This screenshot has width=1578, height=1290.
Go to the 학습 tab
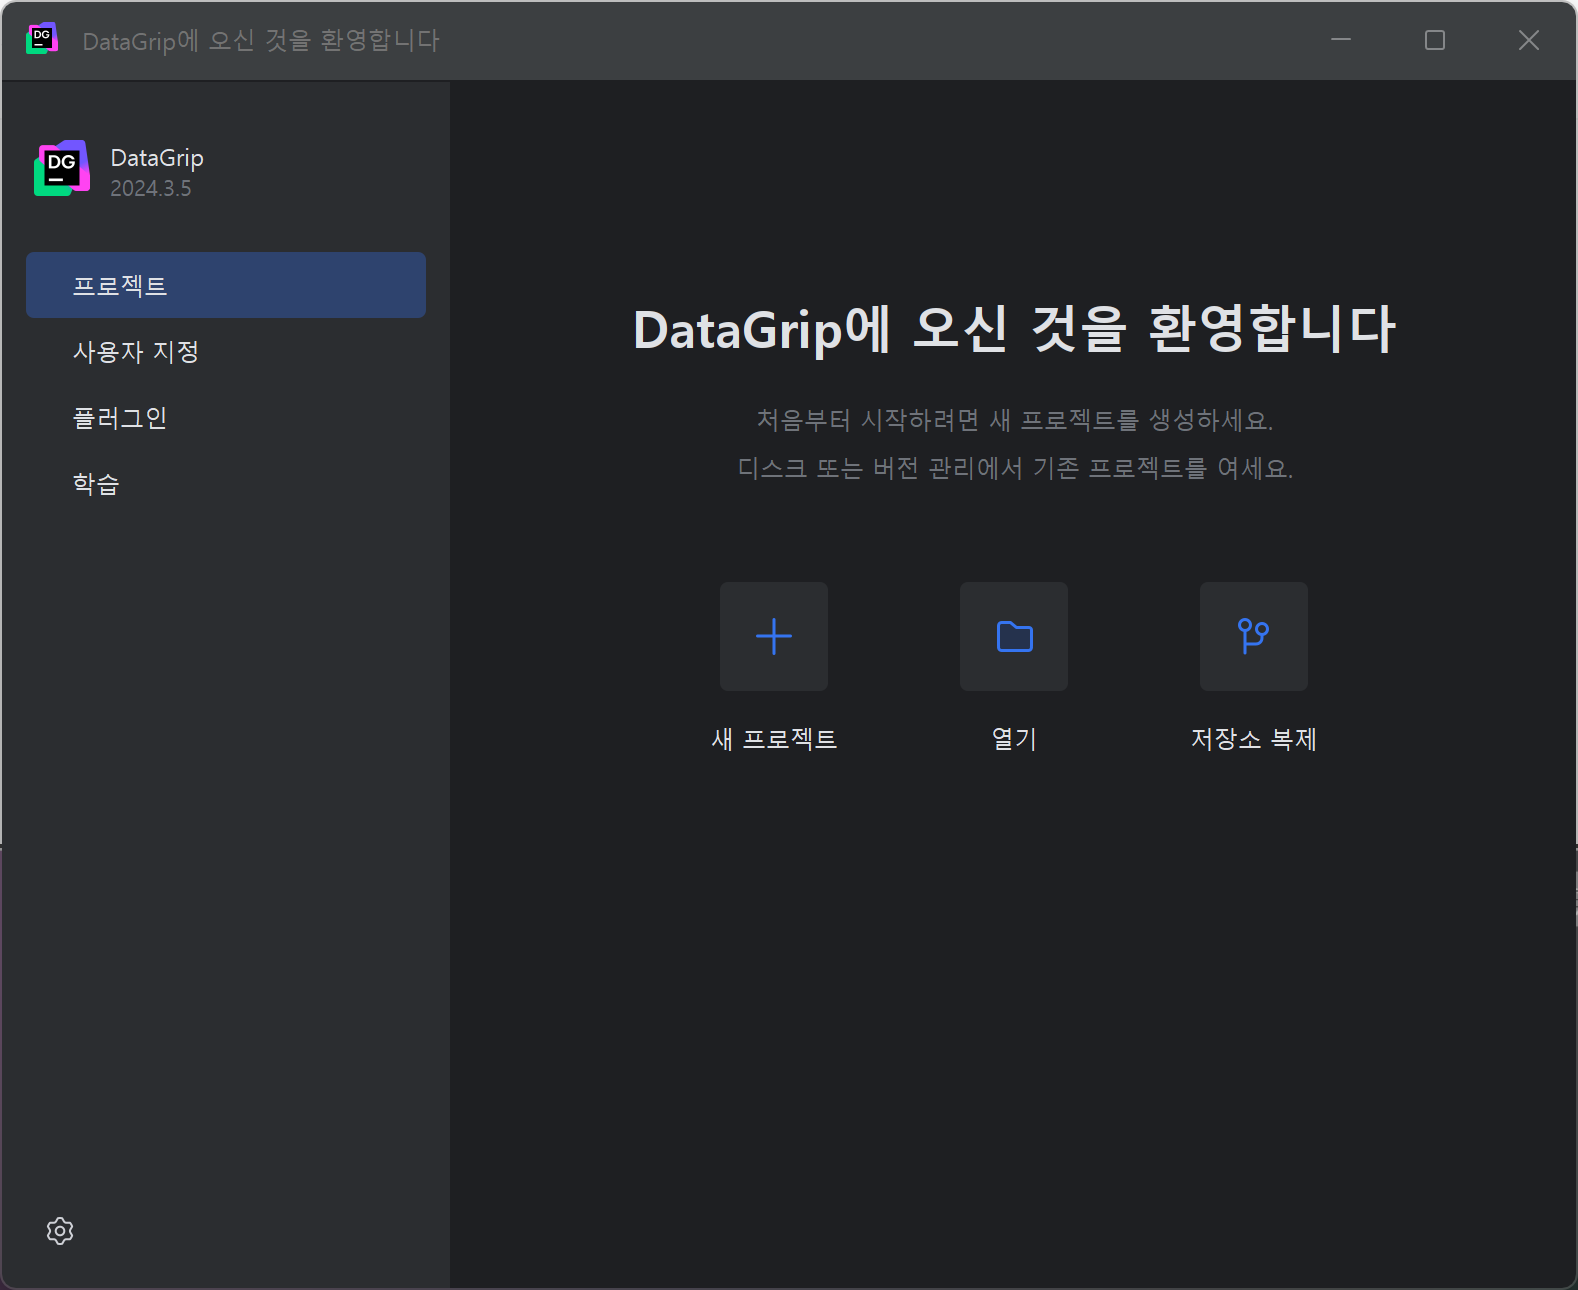click(x=226, y=483)
